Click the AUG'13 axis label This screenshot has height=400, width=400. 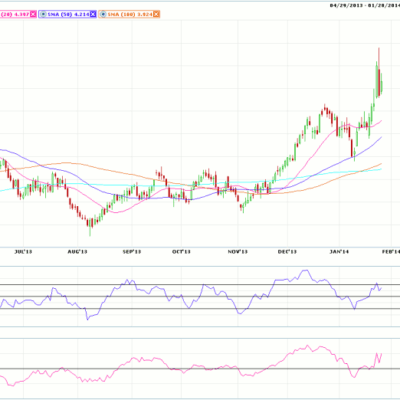77,252
